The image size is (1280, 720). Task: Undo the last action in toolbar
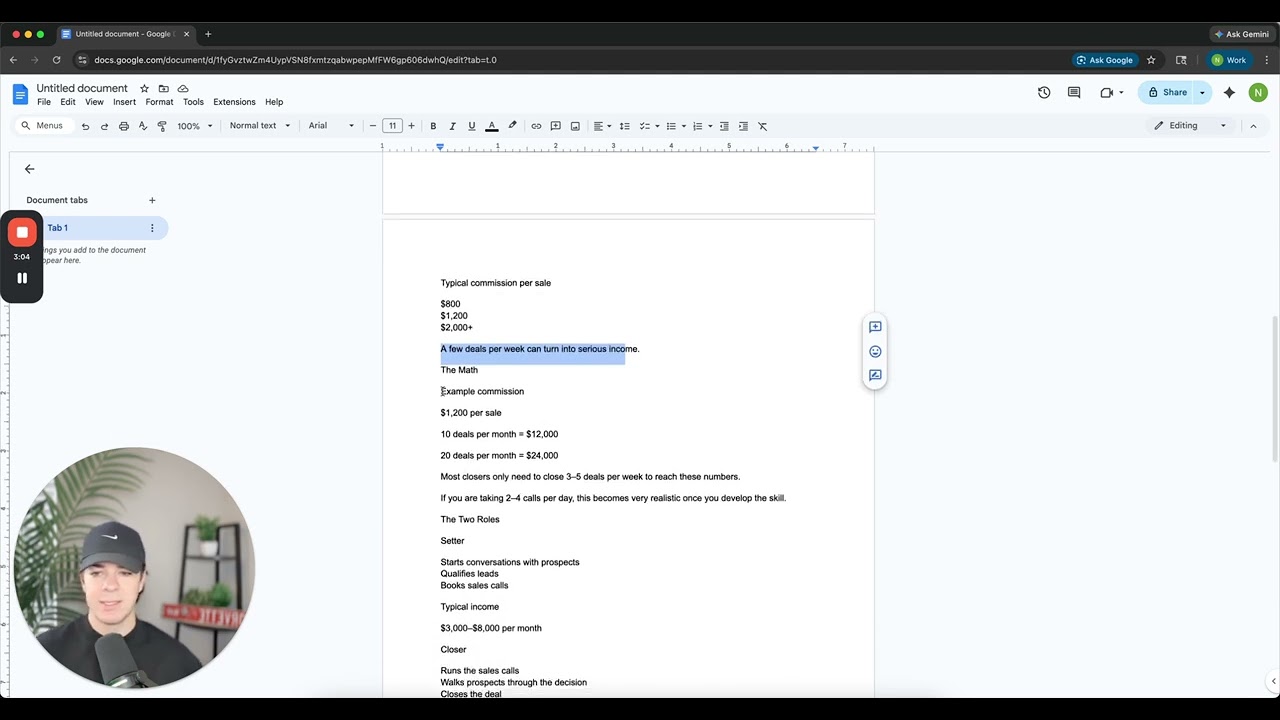pos(85,126)
